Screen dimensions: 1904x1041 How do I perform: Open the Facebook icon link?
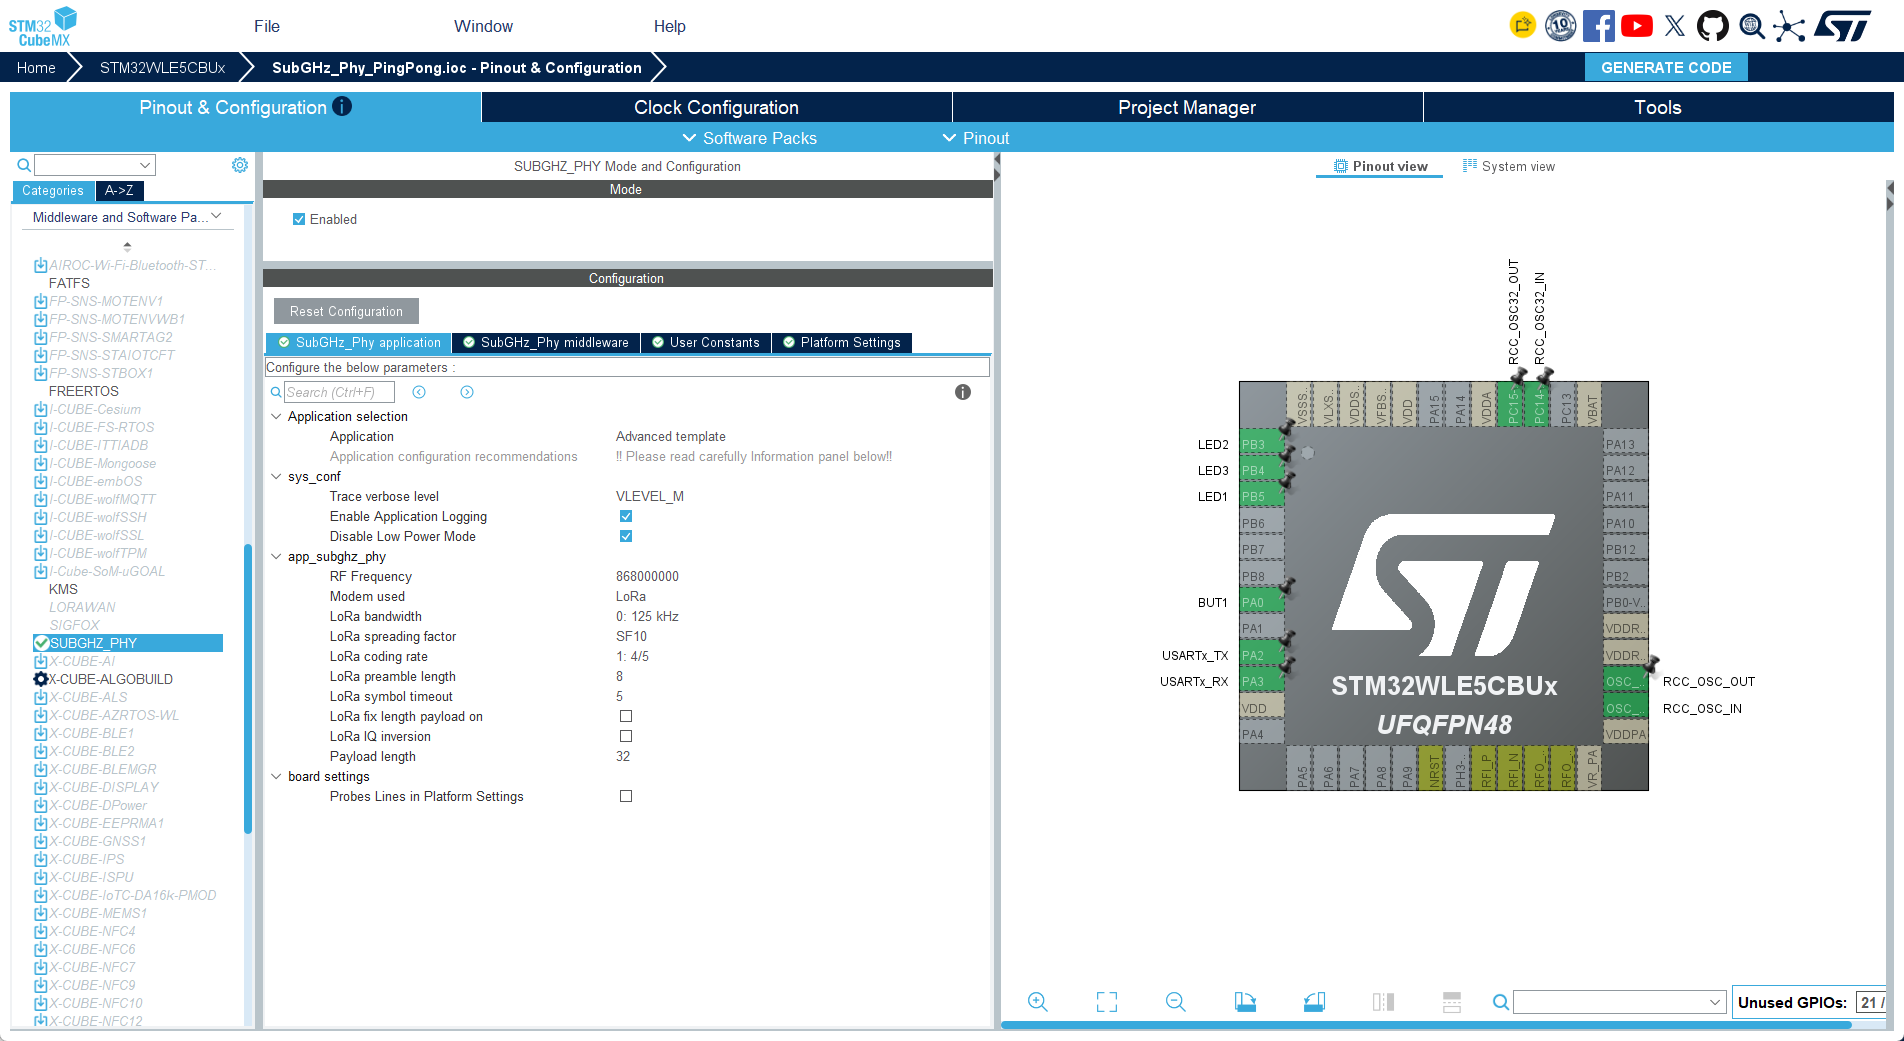click(1598, 26)
